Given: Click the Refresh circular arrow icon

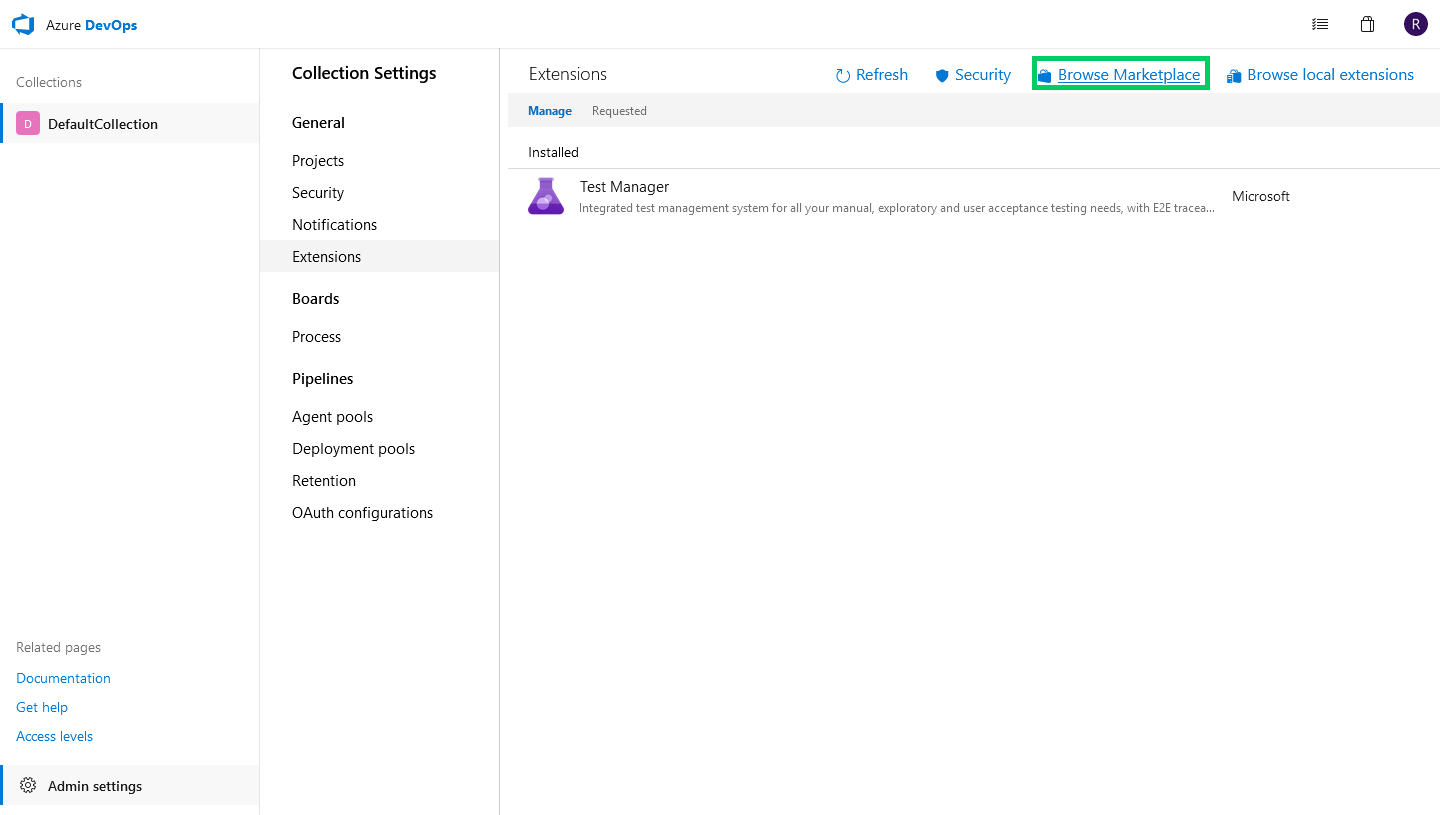Looking at the screenshot, I should click(843, 75).
